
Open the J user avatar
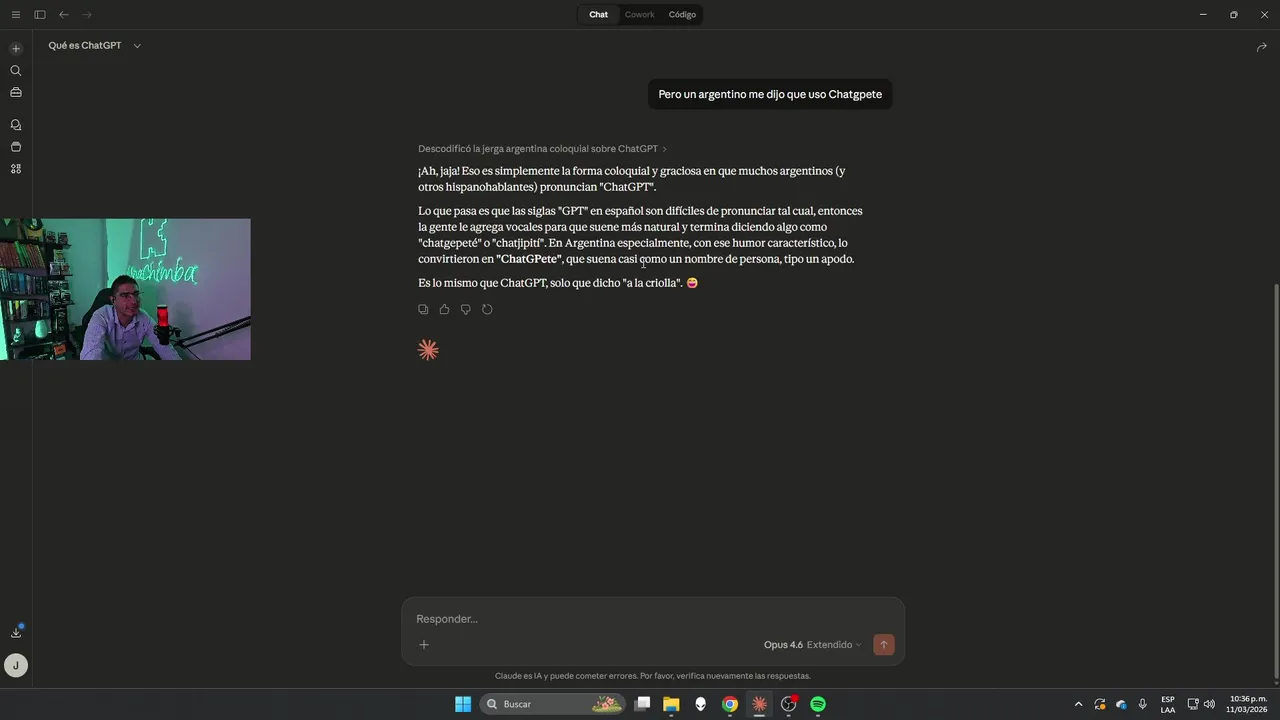coord(16,665)
